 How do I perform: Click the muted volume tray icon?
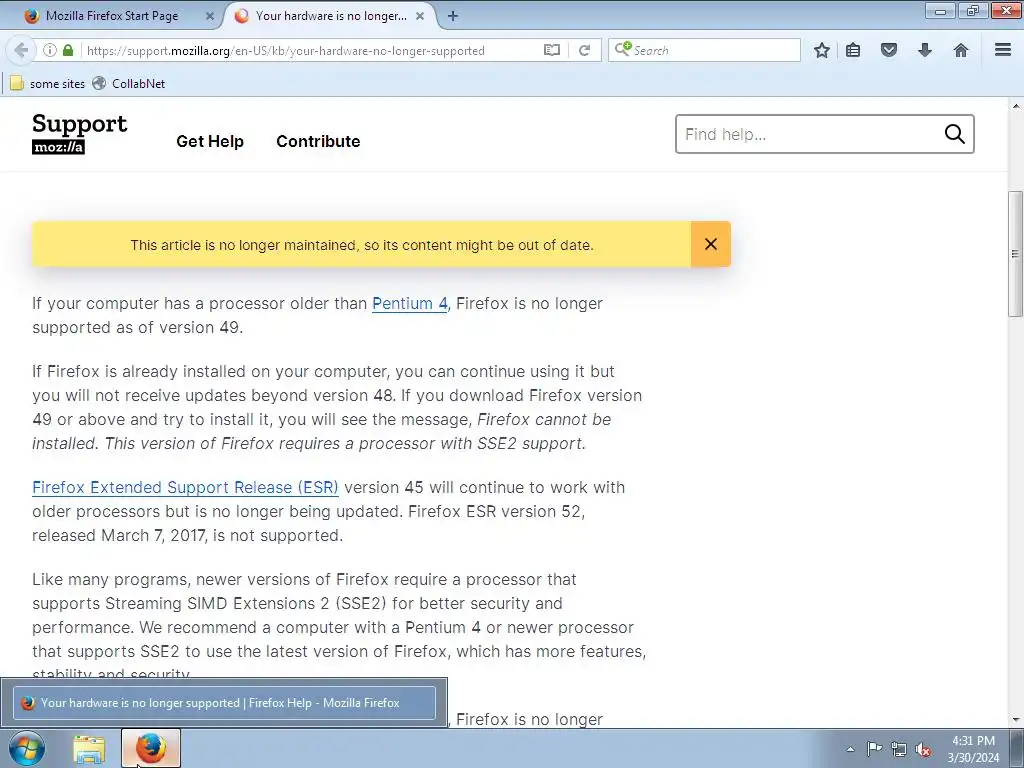click(923, 750)
